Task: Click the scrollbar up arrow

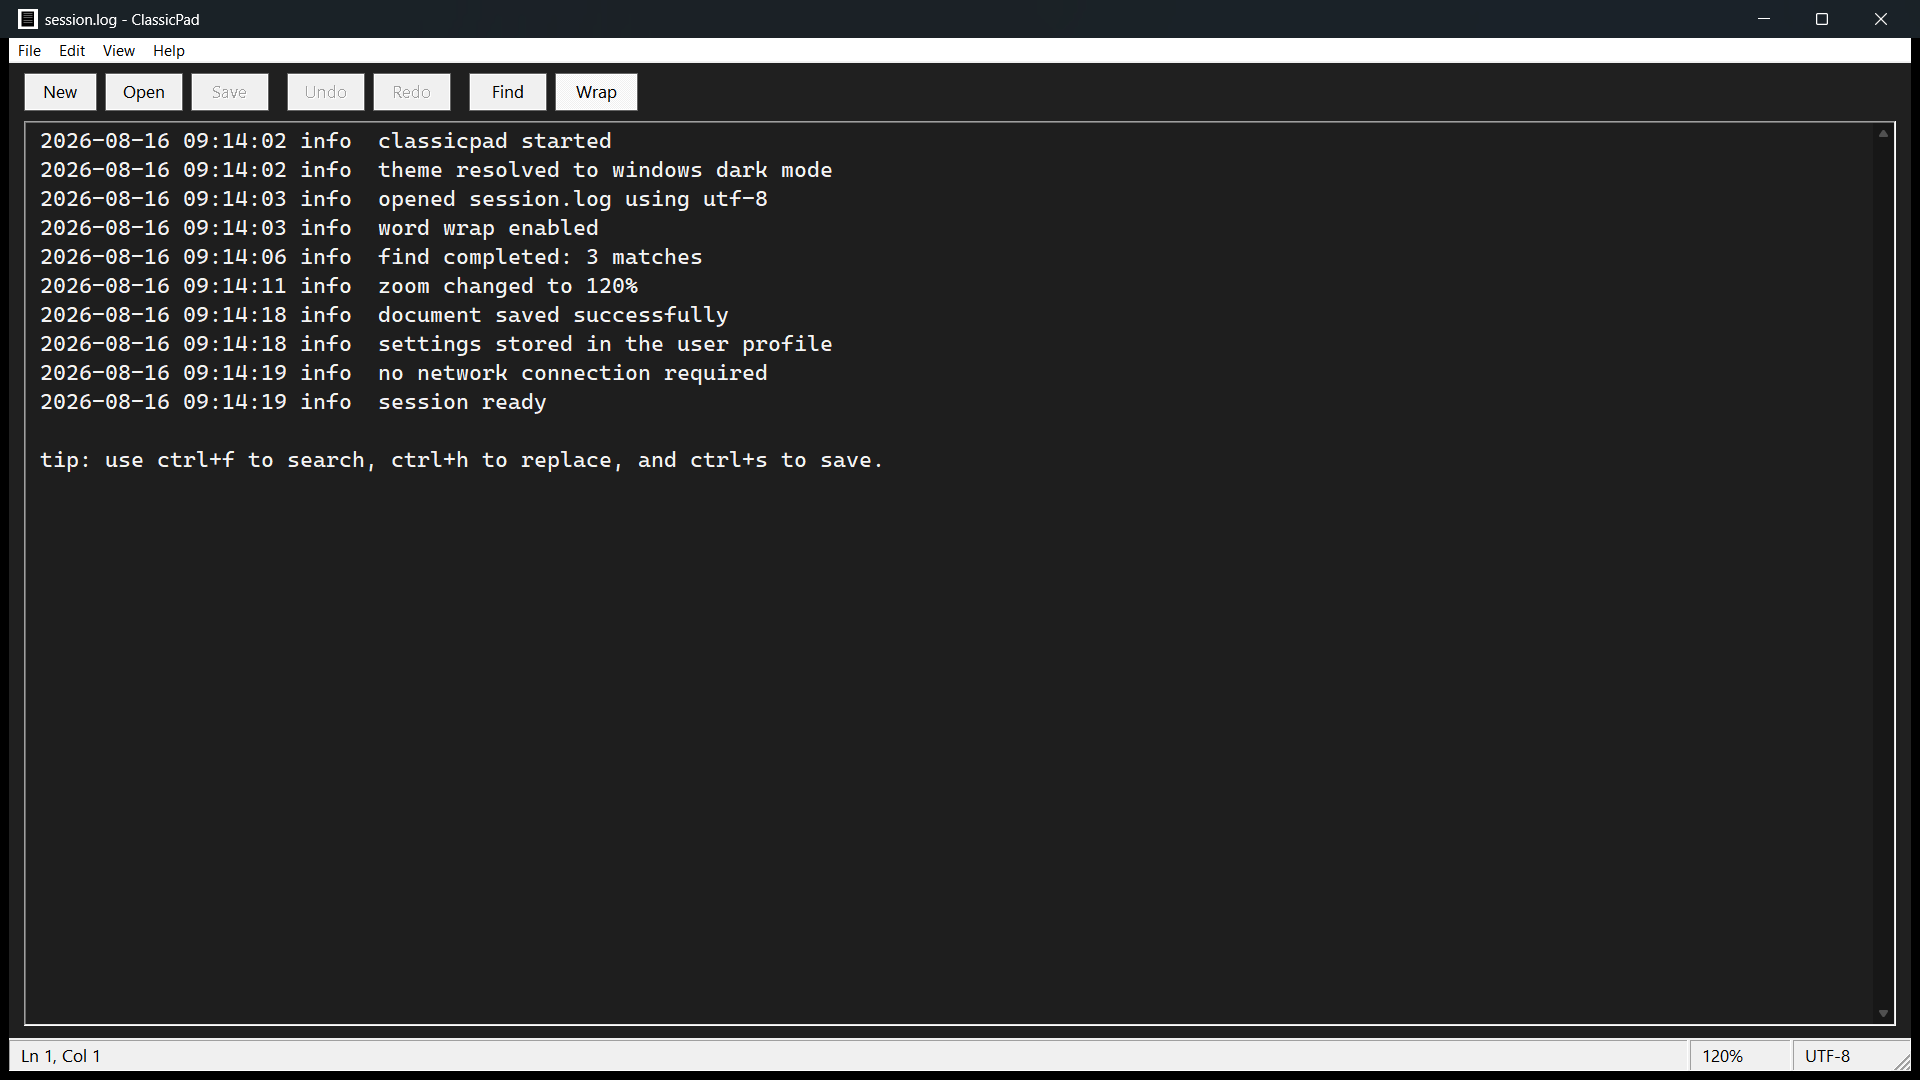Action: [x=1883, y=133]
